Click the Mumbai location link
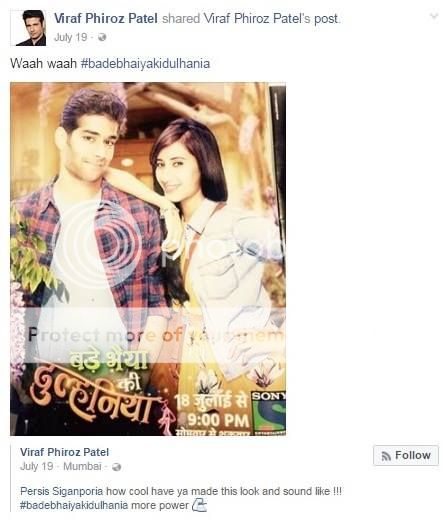Viewport: 443px width, 520px height. [x=82, y=466]
